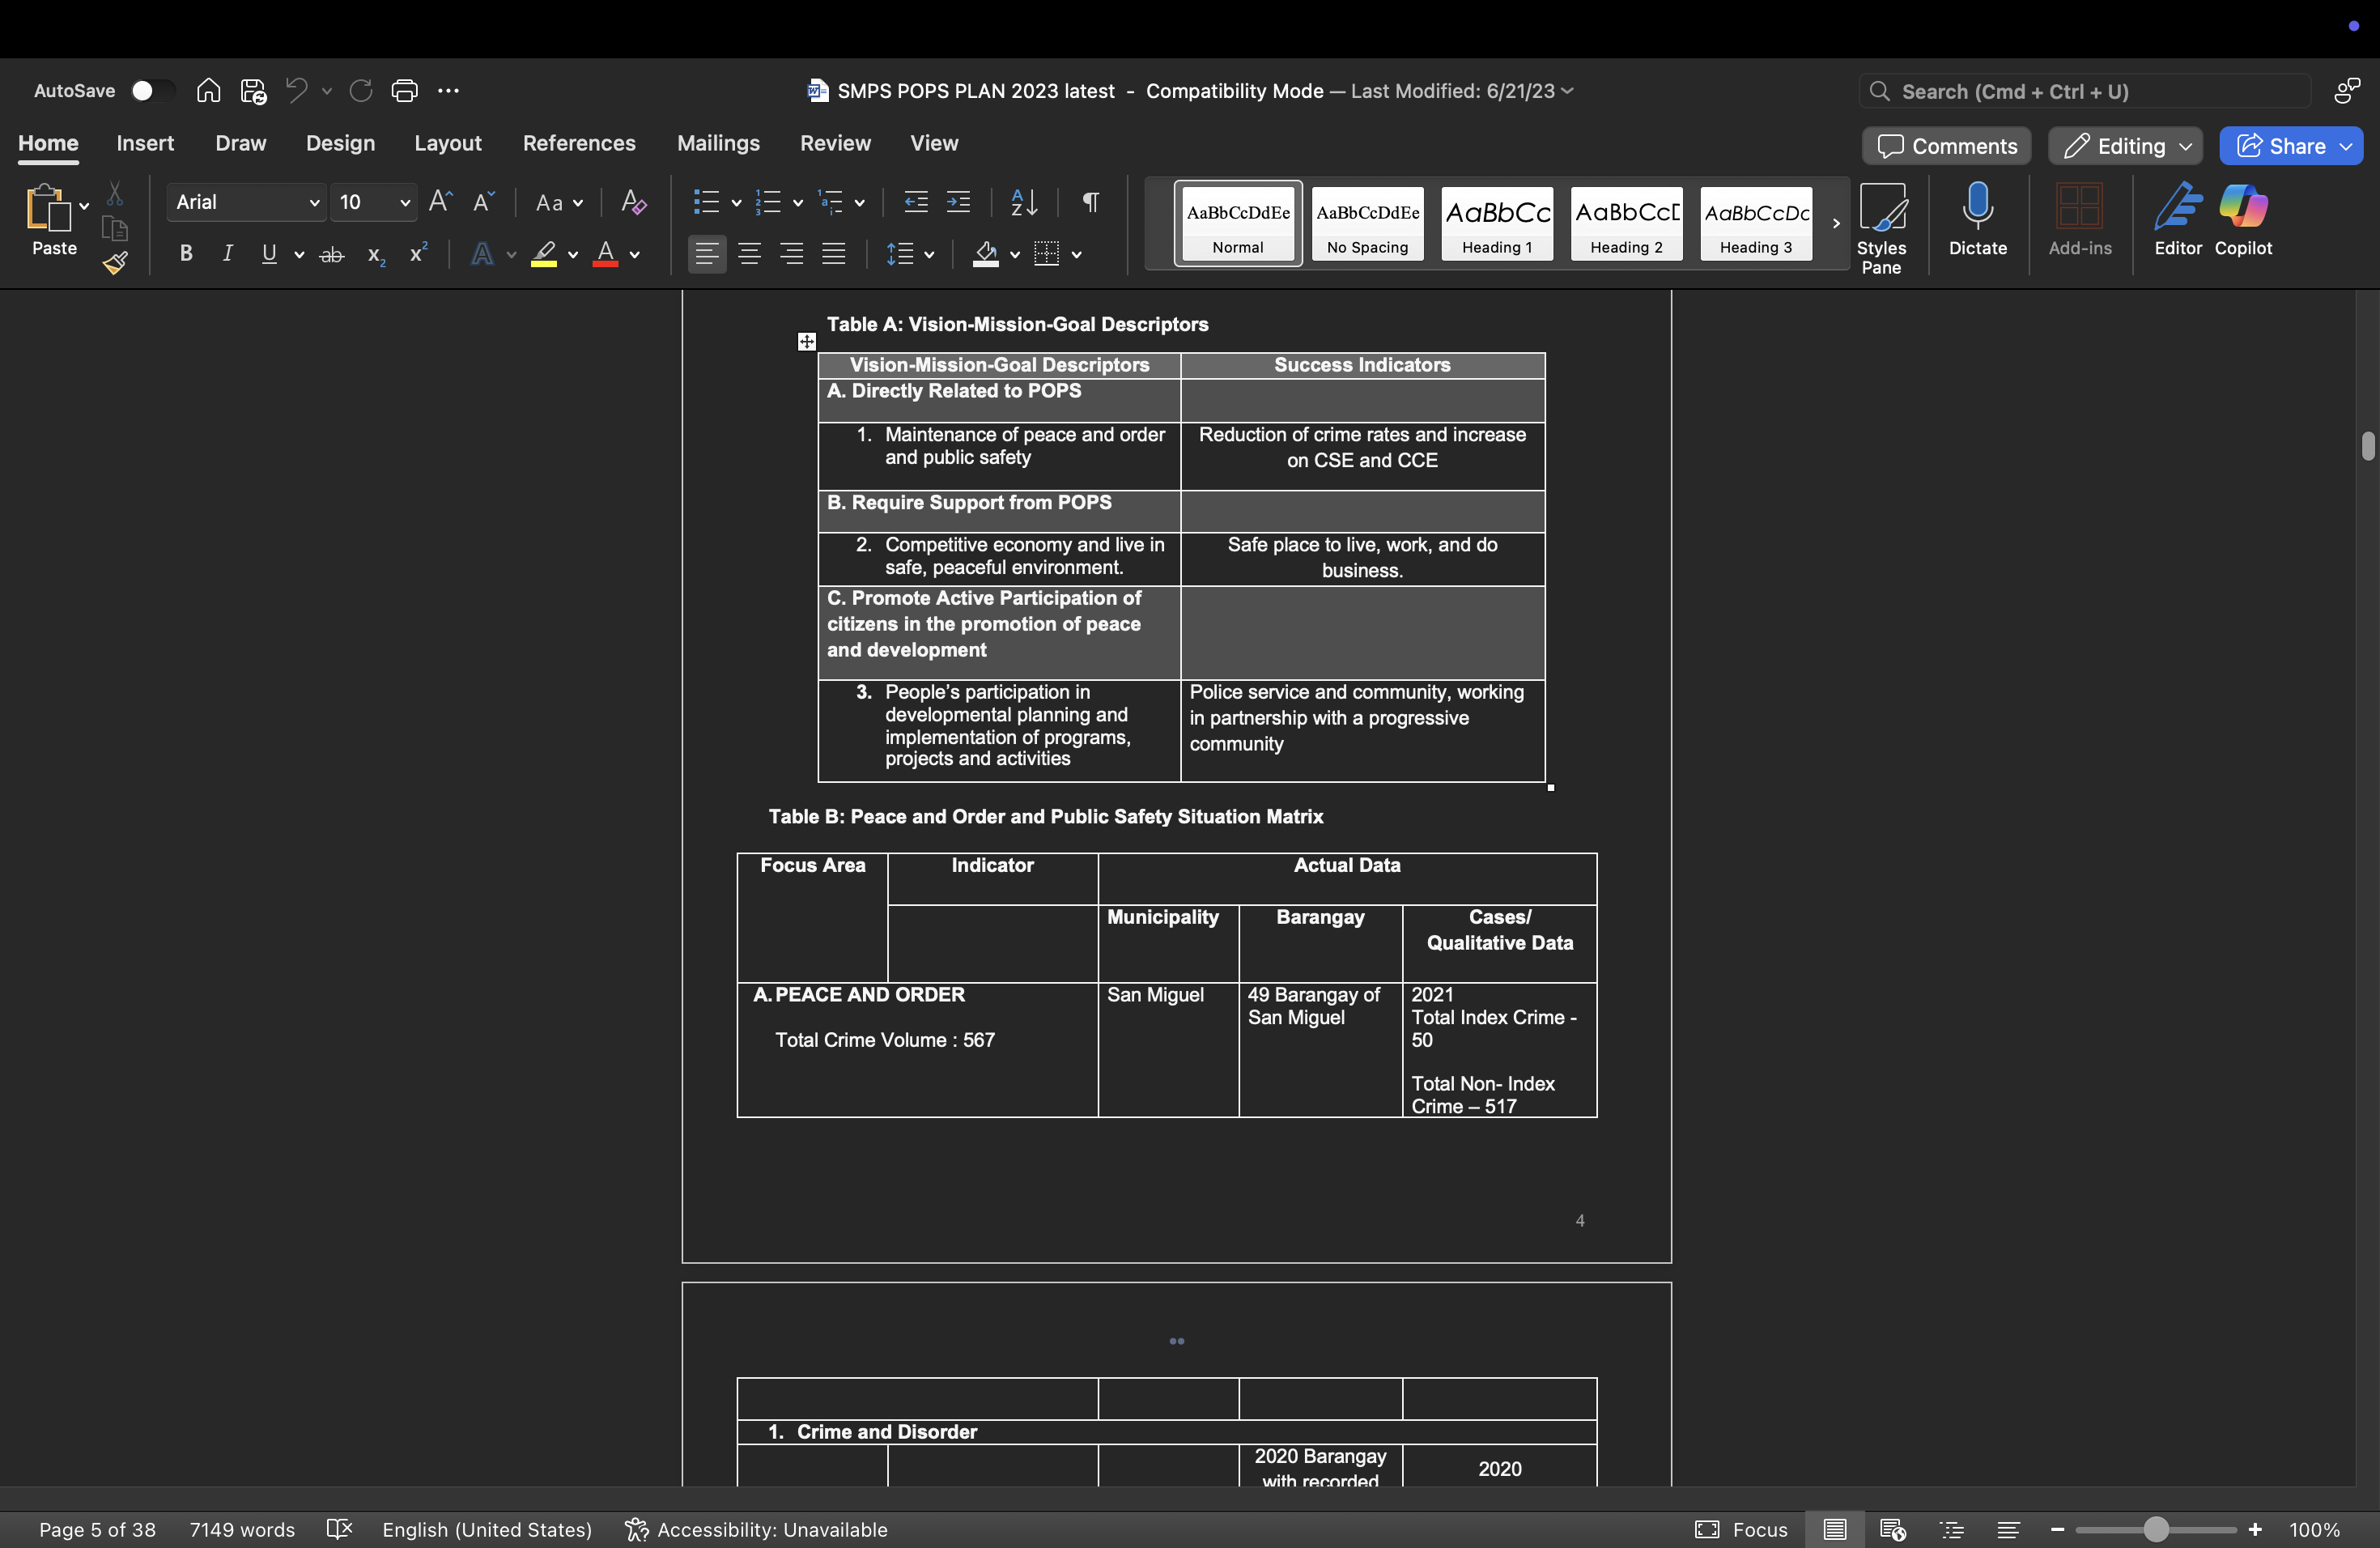Click the Search field
2380x1548 pixels.
pos(2085,91)
